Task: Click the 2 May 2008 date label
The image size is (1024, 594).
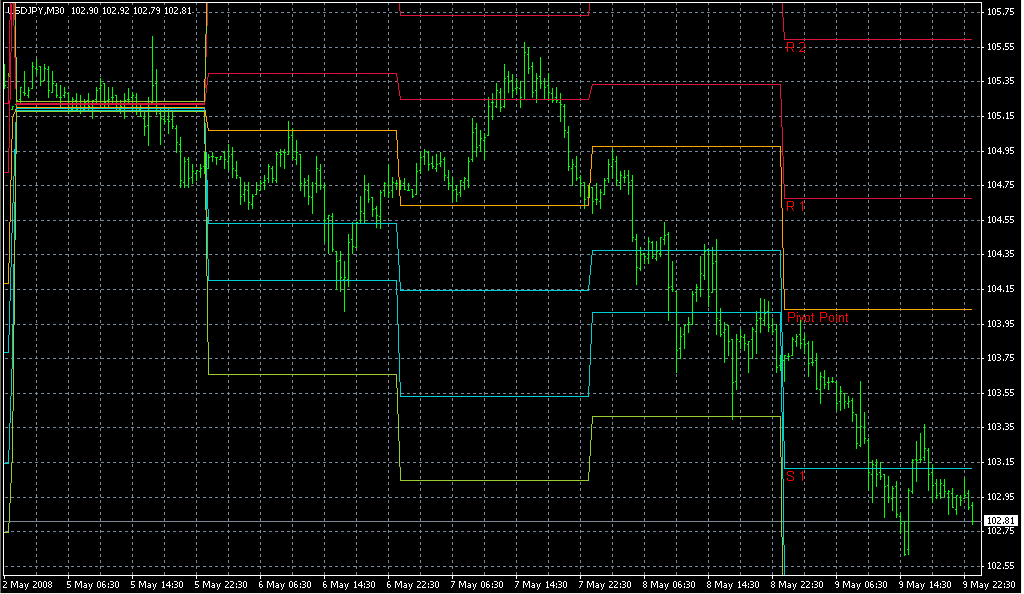Action: click(x=27, y=584)
